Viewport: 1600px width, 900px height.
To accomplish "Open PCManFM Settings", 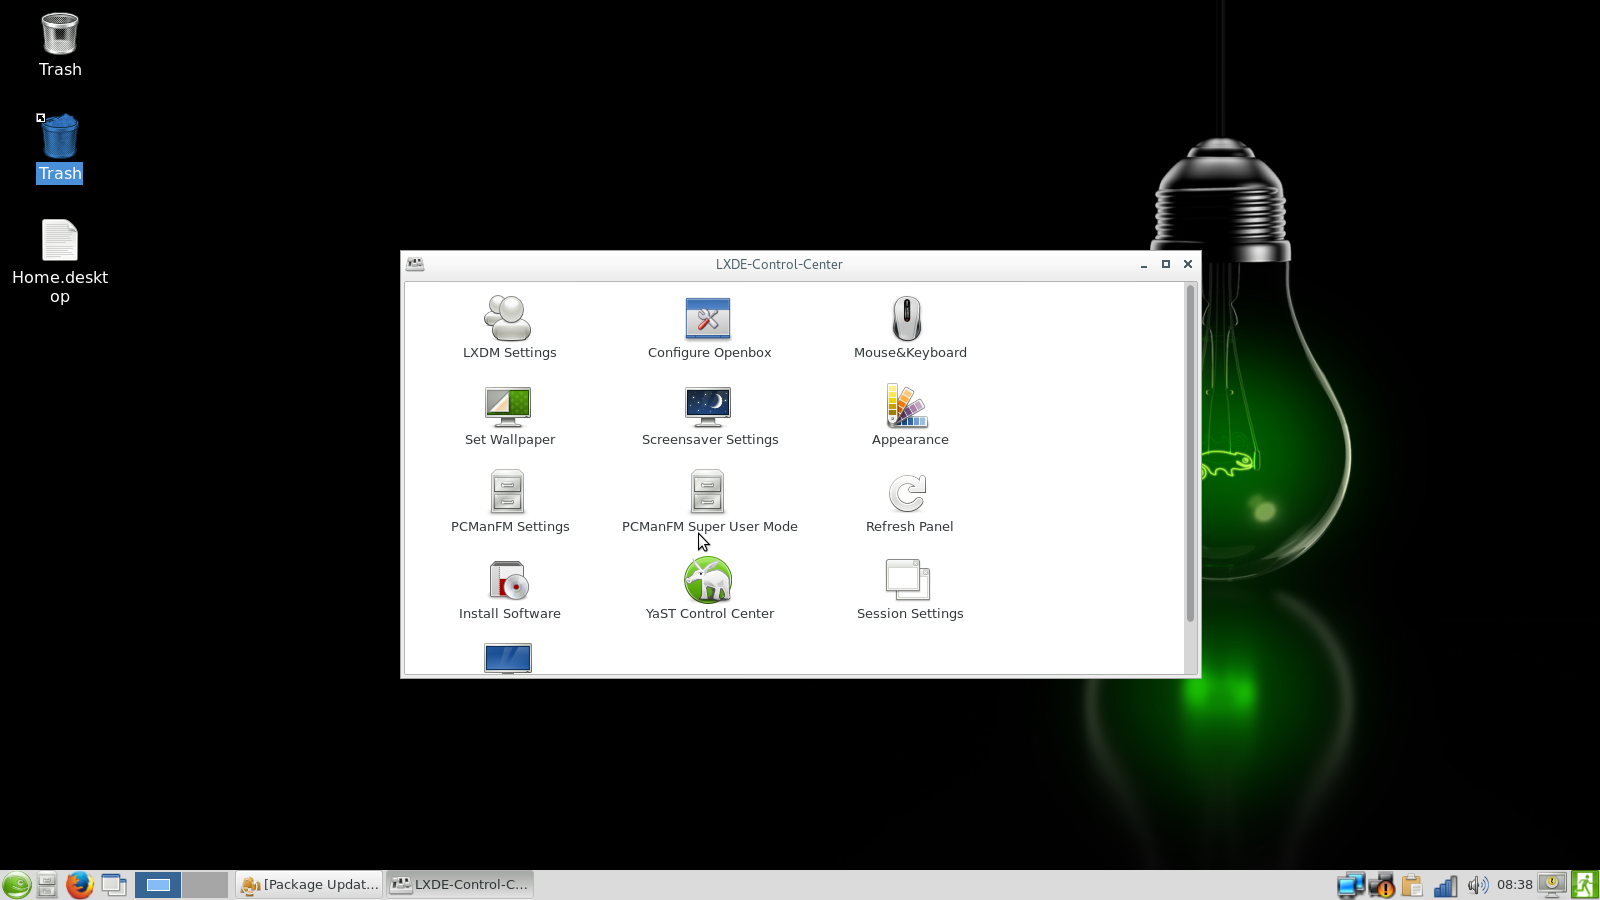I will pos(508,494).
